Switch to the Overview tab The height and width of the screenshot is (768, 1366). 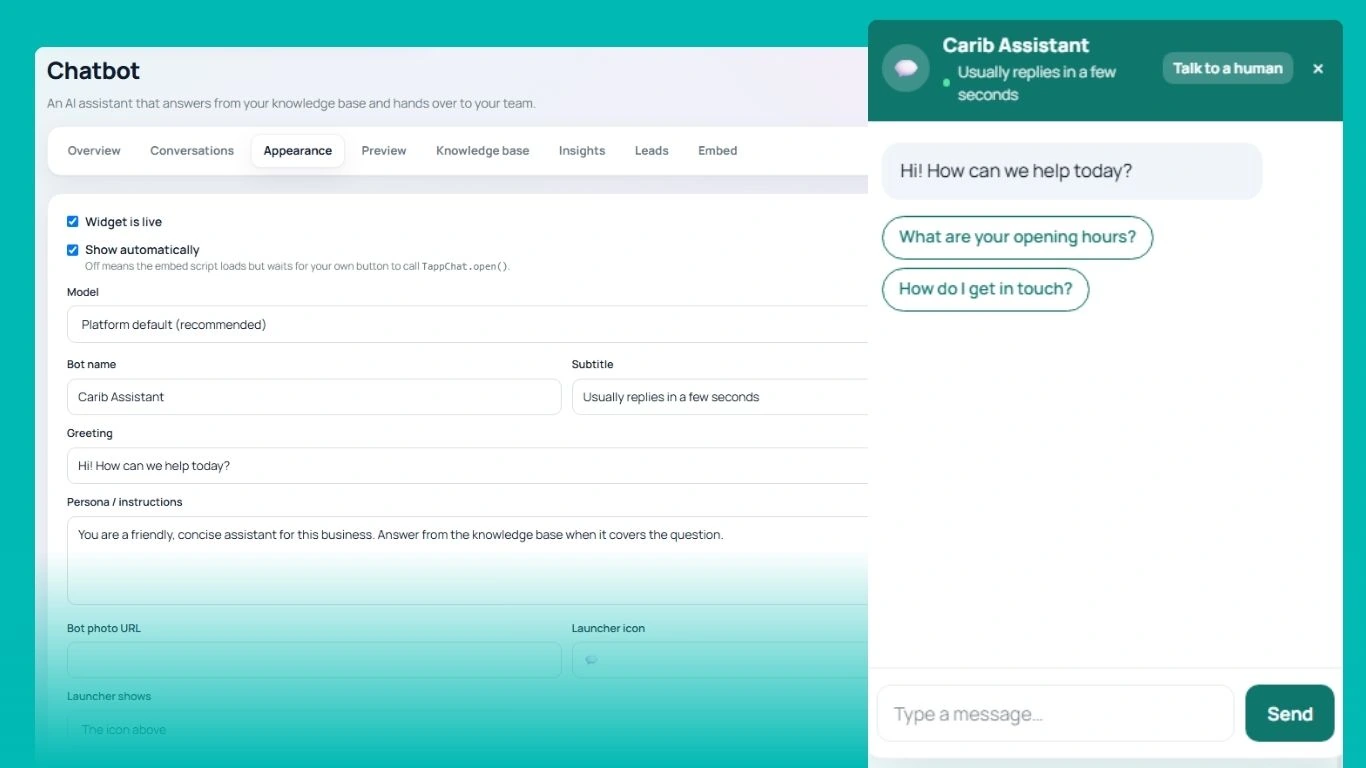94,151
